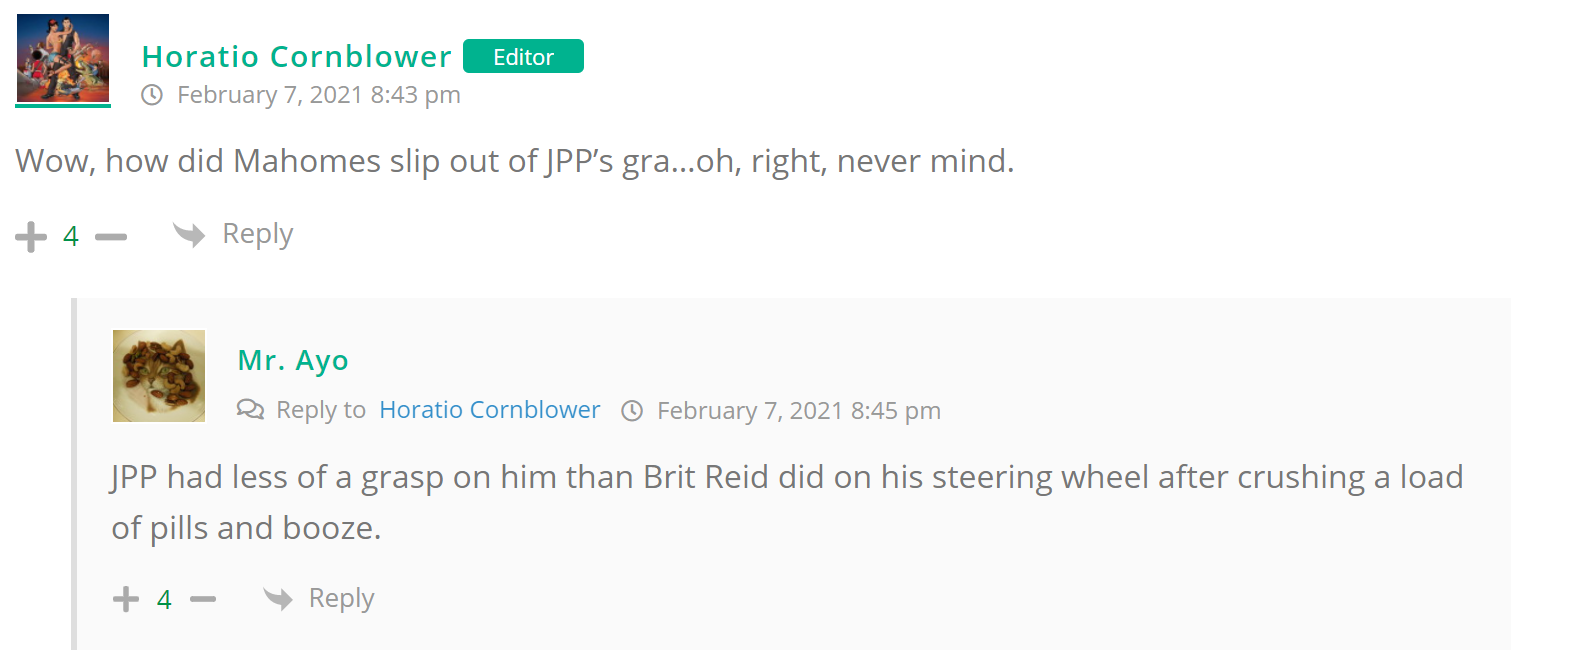Click reply arrow icon under Horatio's comment
The height and width of the screenshot is (659, 1572).
tap(188, 234)
